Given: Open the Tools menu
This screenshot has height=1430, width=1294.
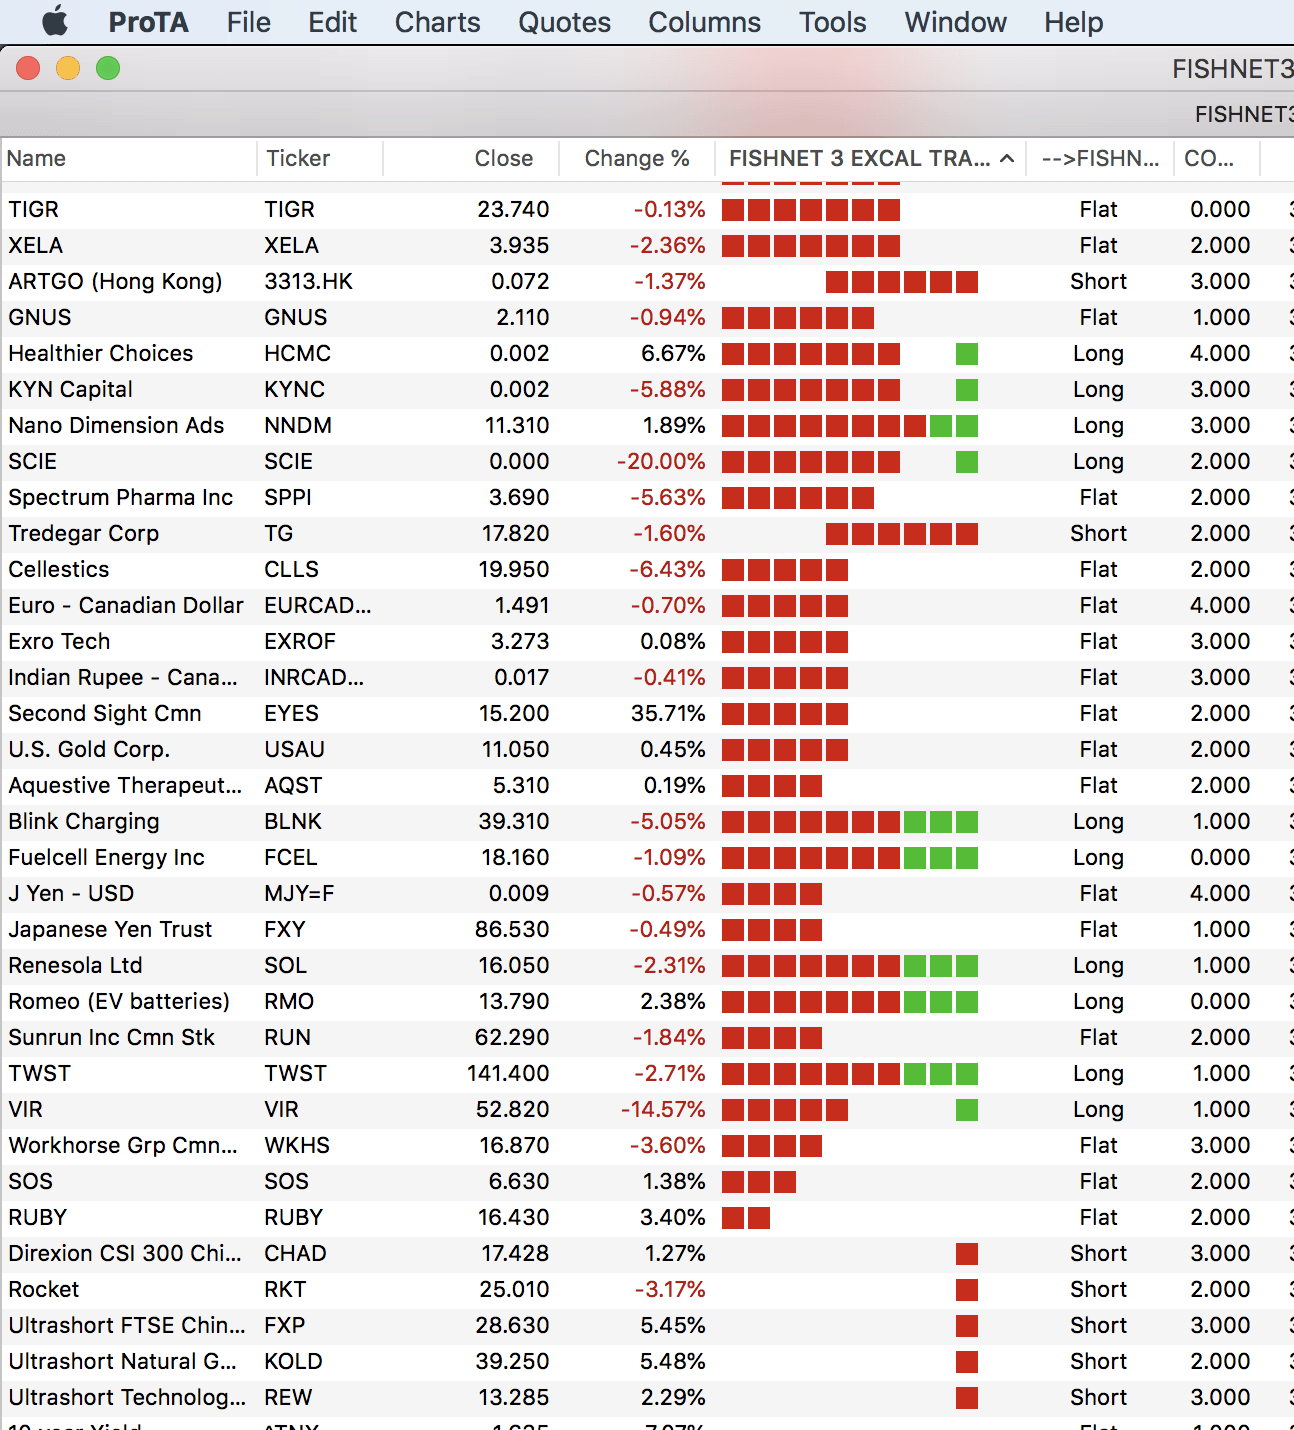Looking at the screenshot, I should coord(832,22).
